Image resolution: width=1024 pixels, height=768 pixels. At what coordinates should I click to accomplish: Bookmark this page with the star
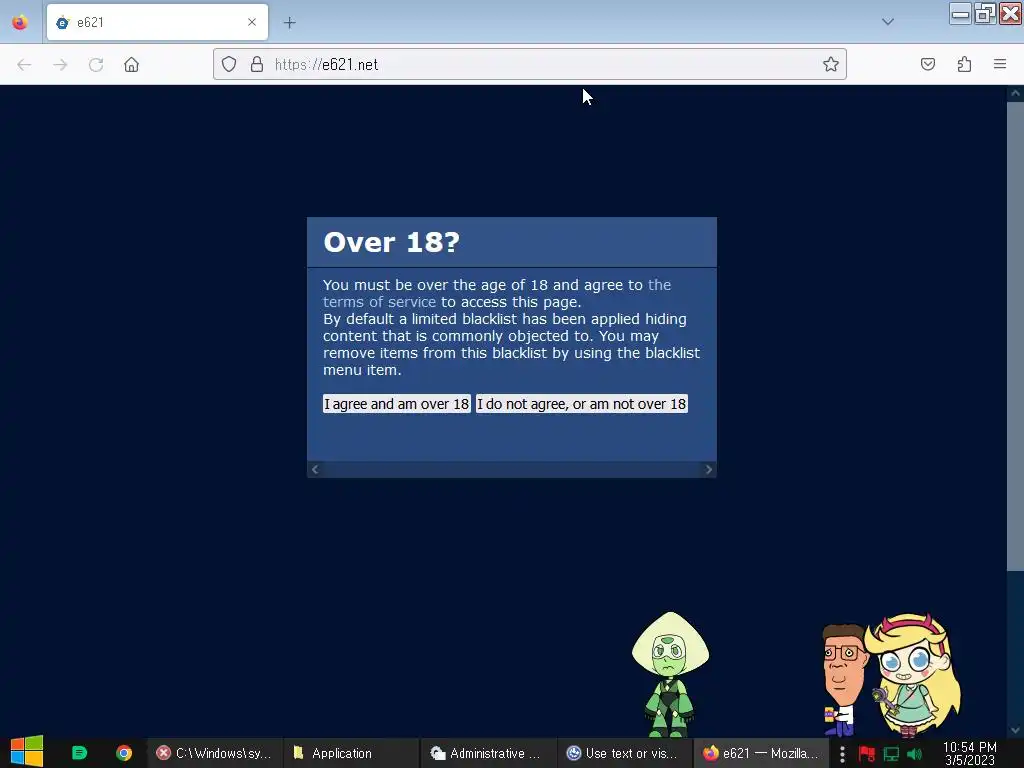[831, 64]
